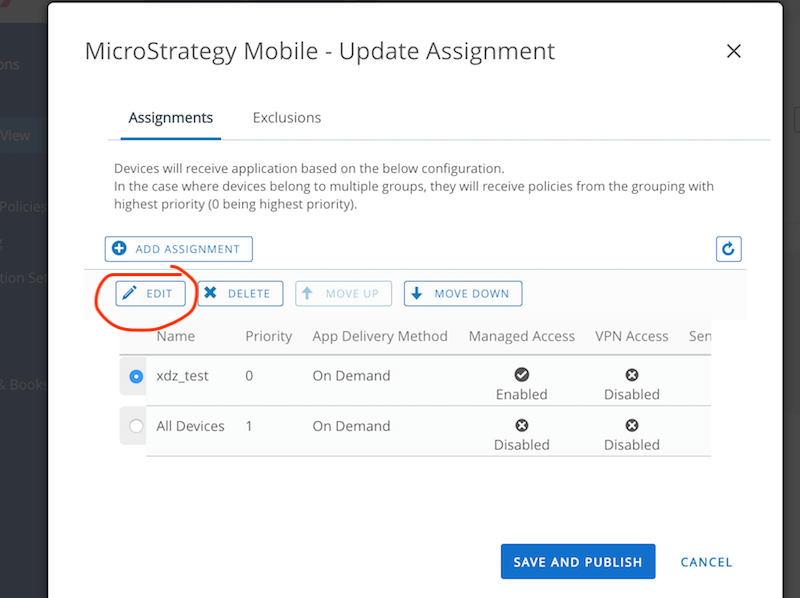The width and height of the screenshot is (800, 598).
Task: Click the Move Up button
Action: 343,293
